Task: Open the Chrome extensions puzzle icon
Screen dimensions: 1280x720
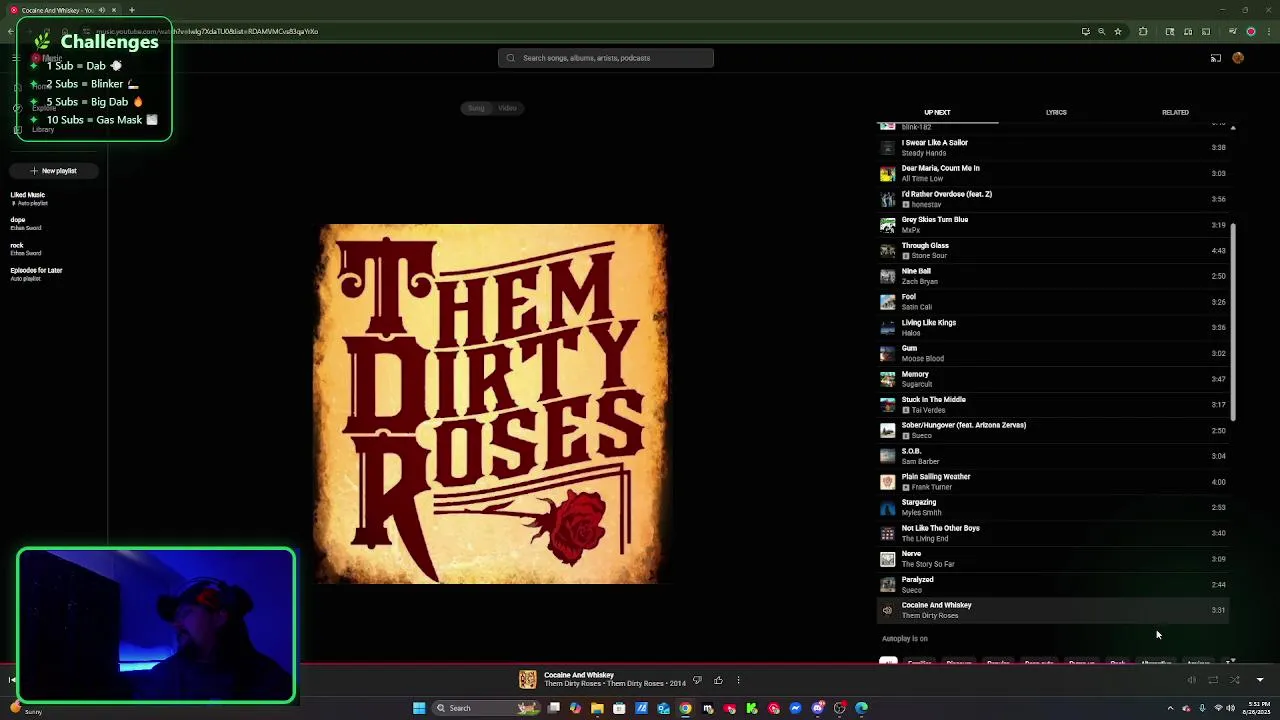Action: (1143, 31)
